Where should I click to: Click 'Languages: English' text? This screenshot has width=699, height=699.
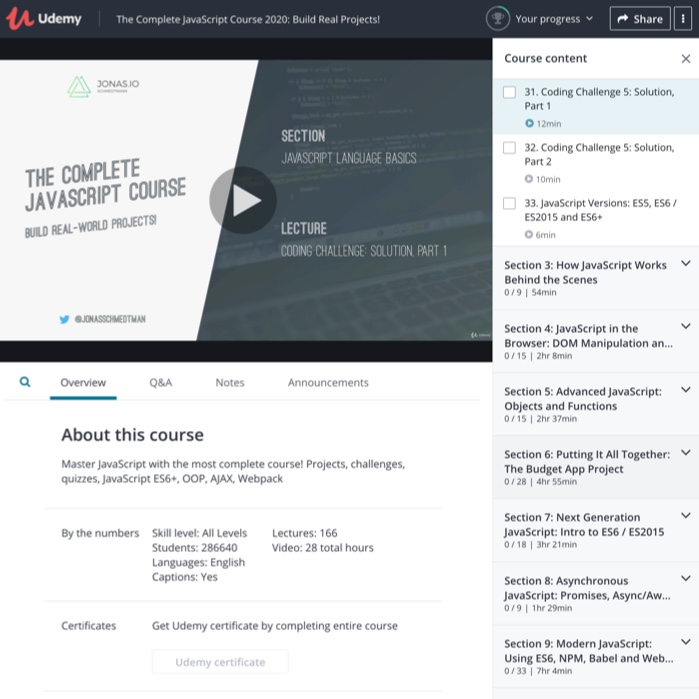coord(198,562)
